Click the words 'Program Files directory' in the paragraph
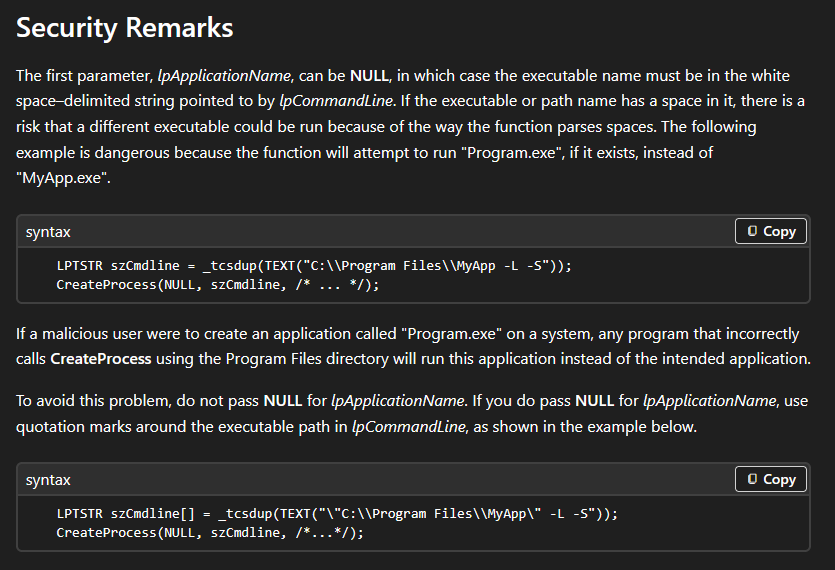The width and height of the screenshot is (835, 570). point(307,359)
